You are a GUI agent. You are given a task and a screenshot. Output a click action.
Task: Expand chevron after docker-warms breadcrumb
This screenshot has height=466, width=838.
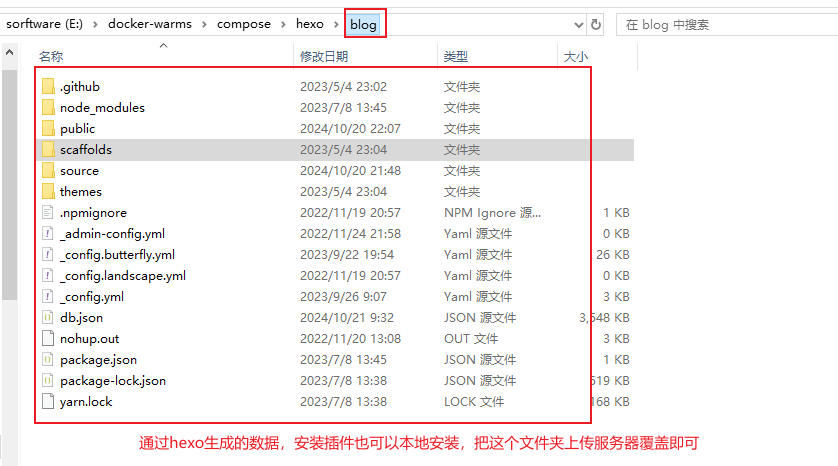[204, 25]
